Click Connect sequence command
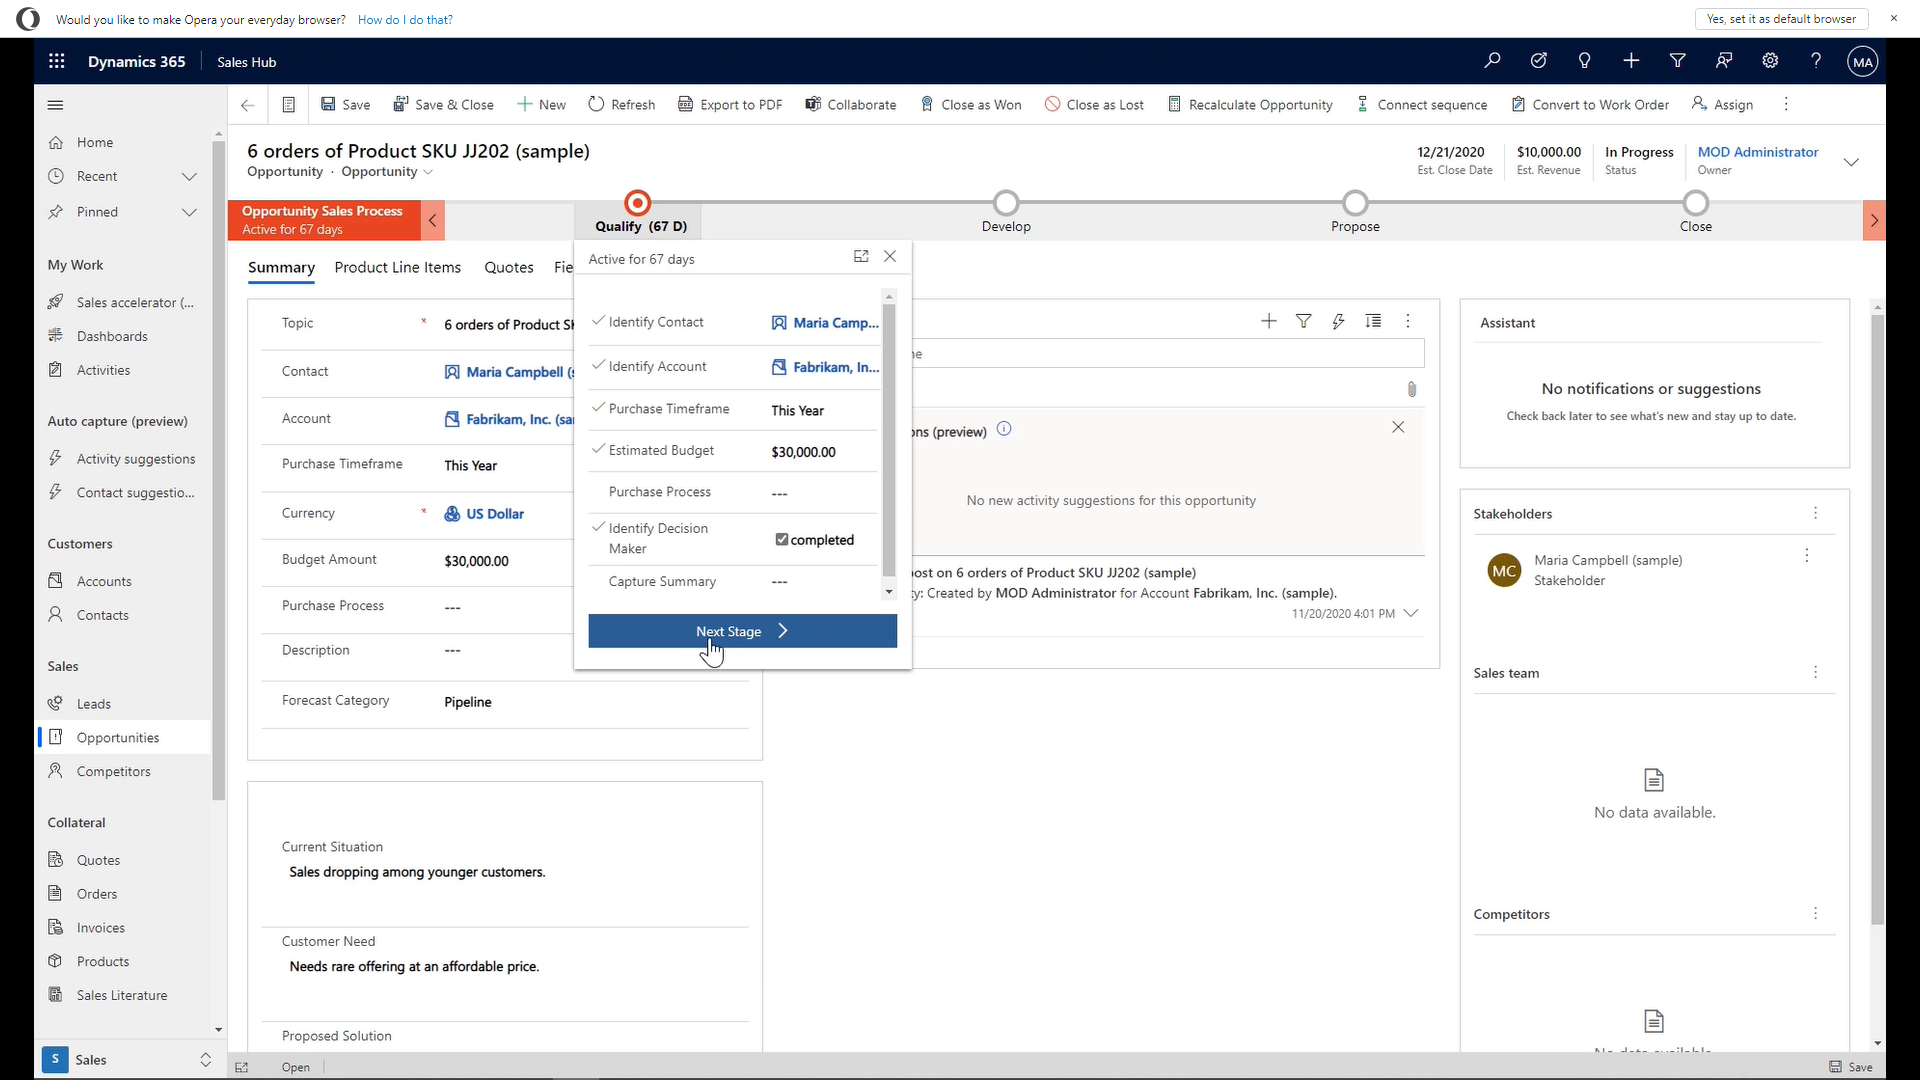Viewport: 1920px width, 1080px height. 1421,105
